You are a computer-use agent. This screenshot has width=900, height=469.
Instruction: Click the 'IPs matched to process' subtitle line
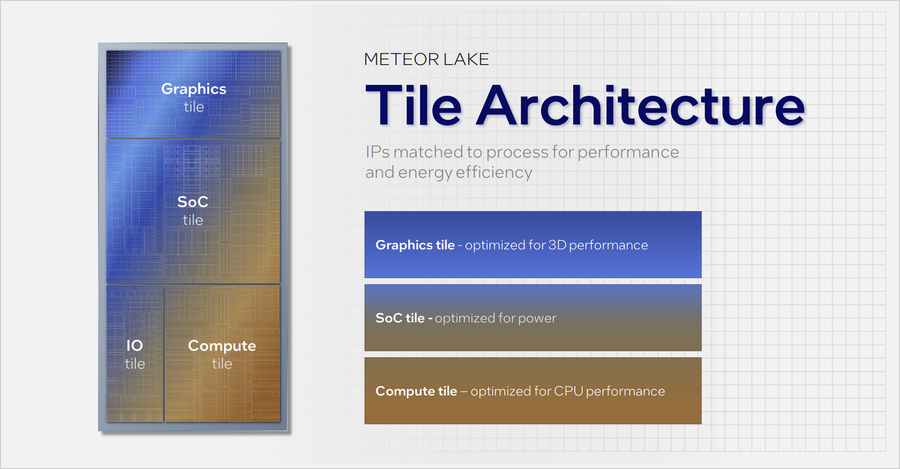click(522, 153)
